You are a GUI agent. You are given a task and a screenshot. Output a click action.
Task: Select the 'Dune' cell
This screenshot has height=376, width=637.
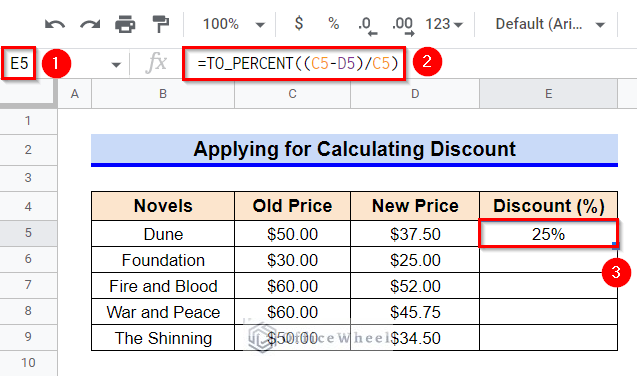[x=163, y=234]
